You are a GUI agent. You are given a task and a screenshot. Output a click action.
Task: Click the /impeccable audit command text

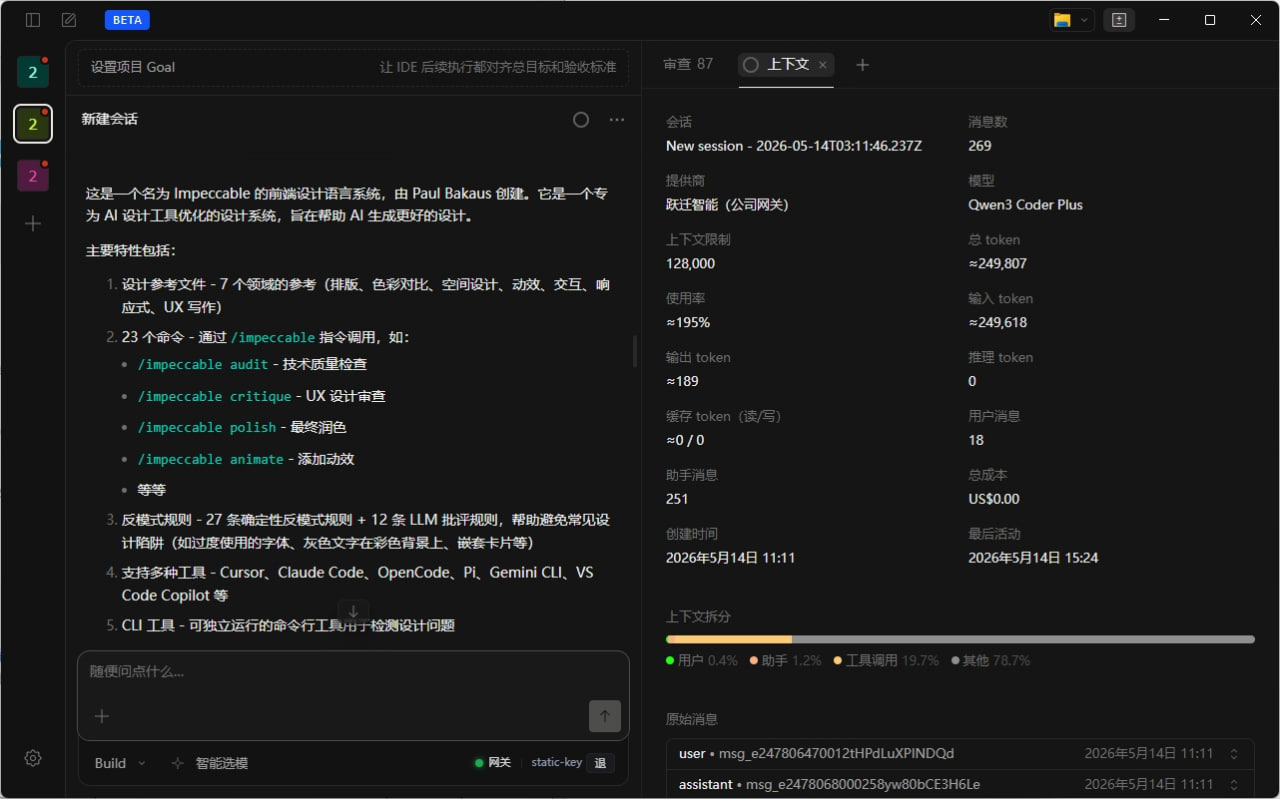[x=203, y=364]
